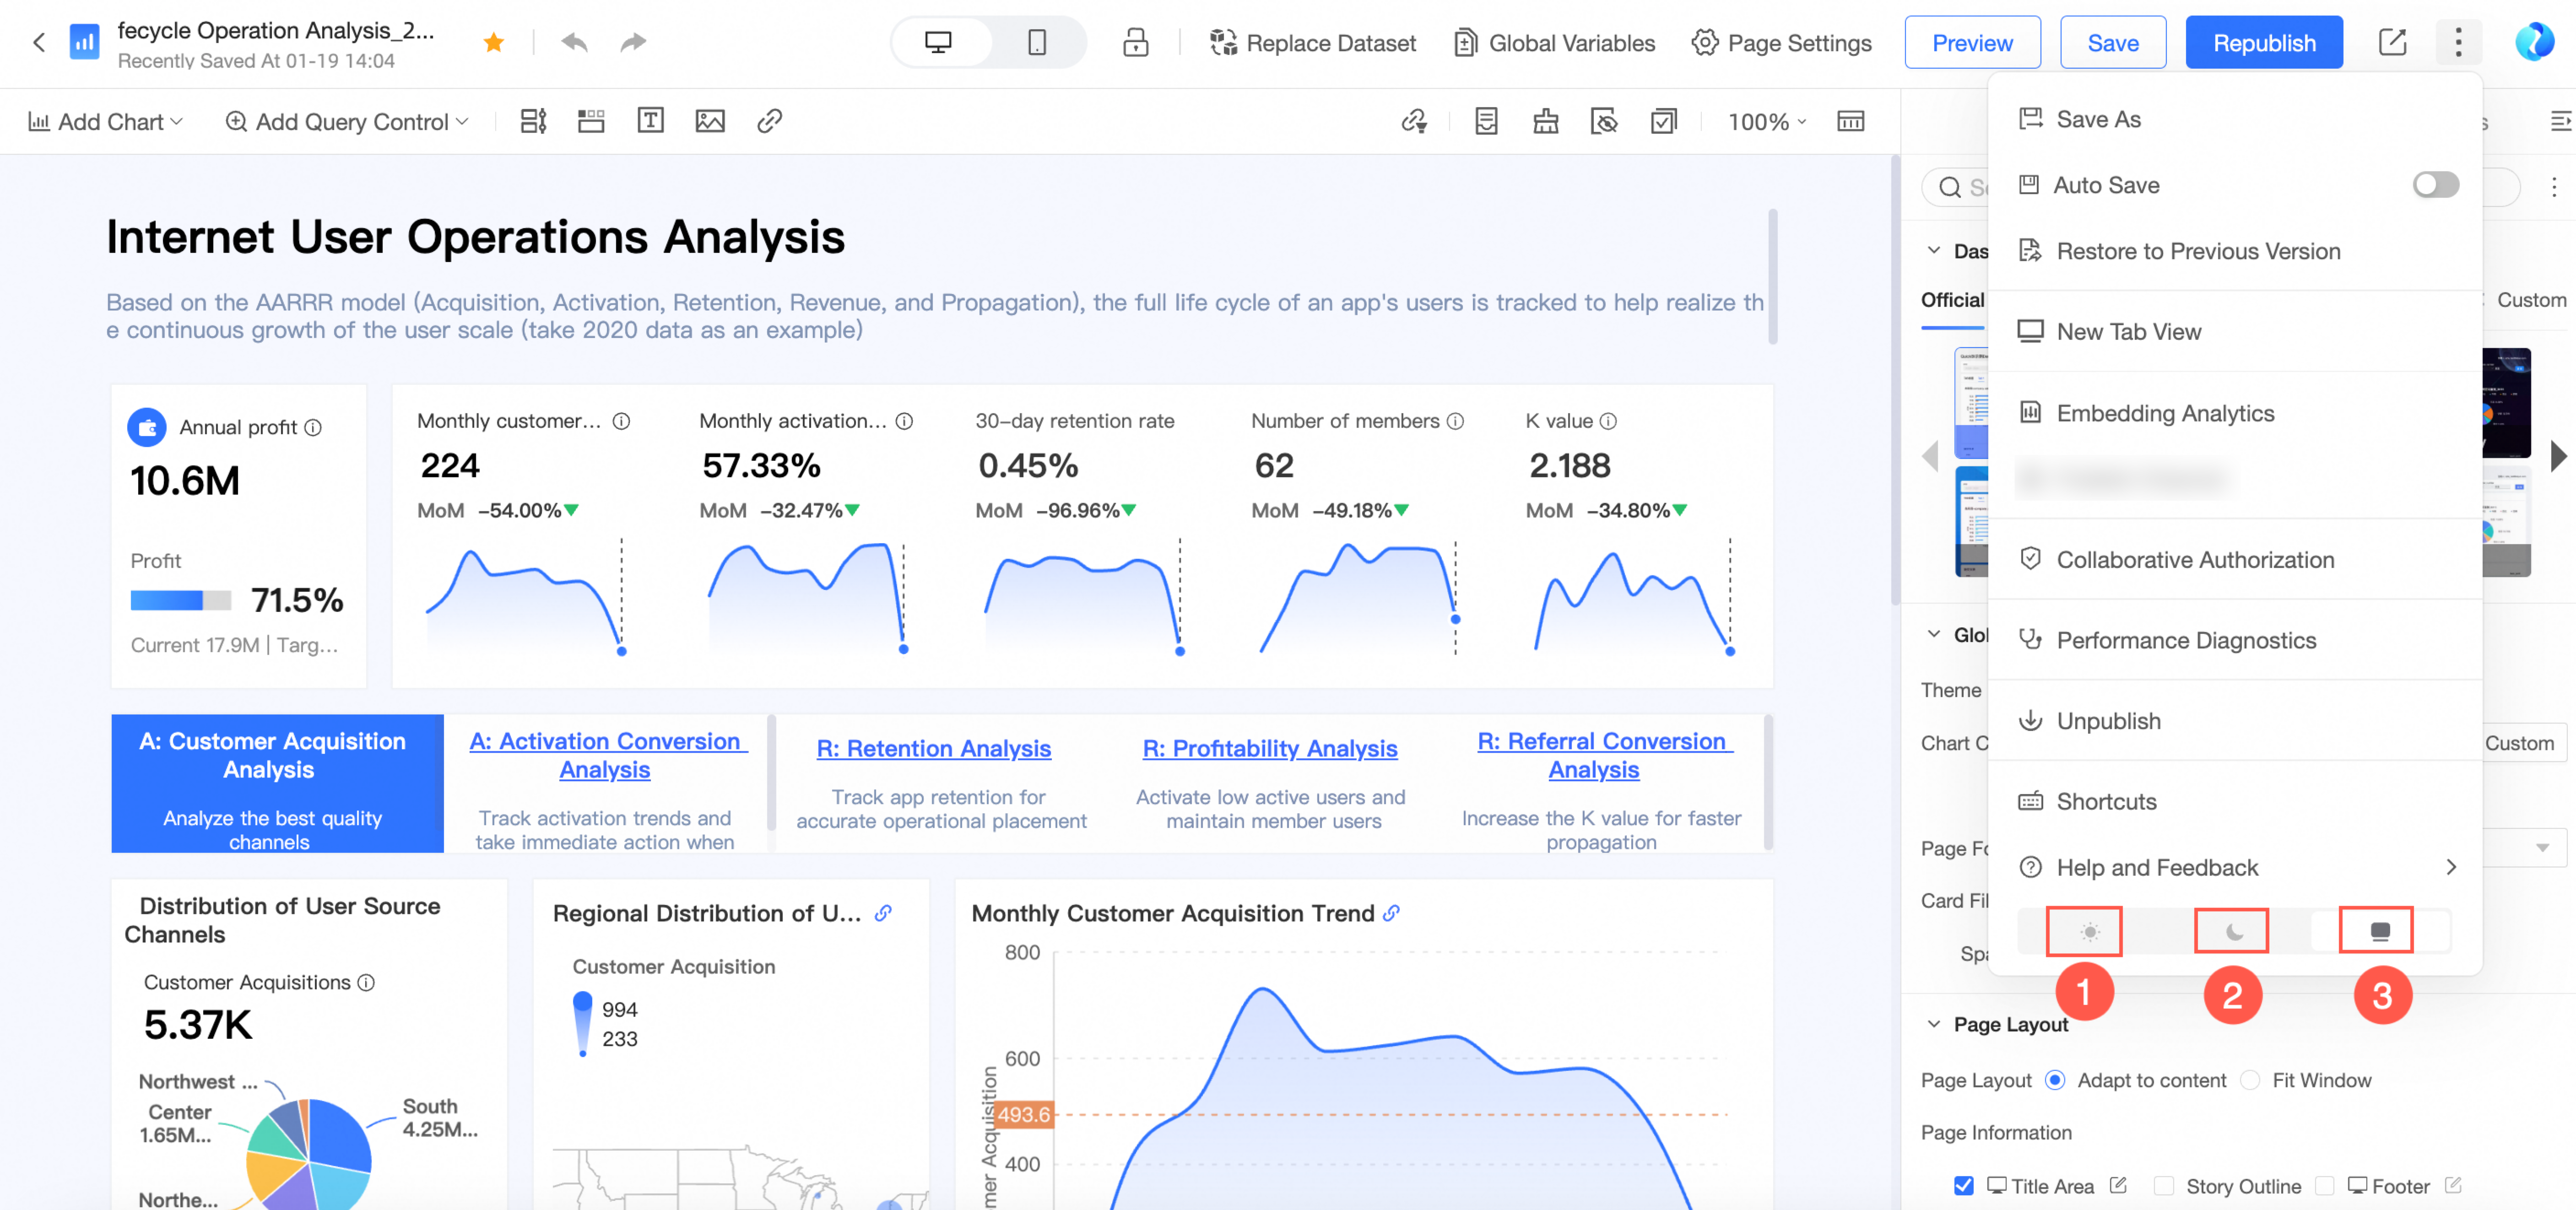Click the link icon beside Regional Distribution title

tap(883, 913)
